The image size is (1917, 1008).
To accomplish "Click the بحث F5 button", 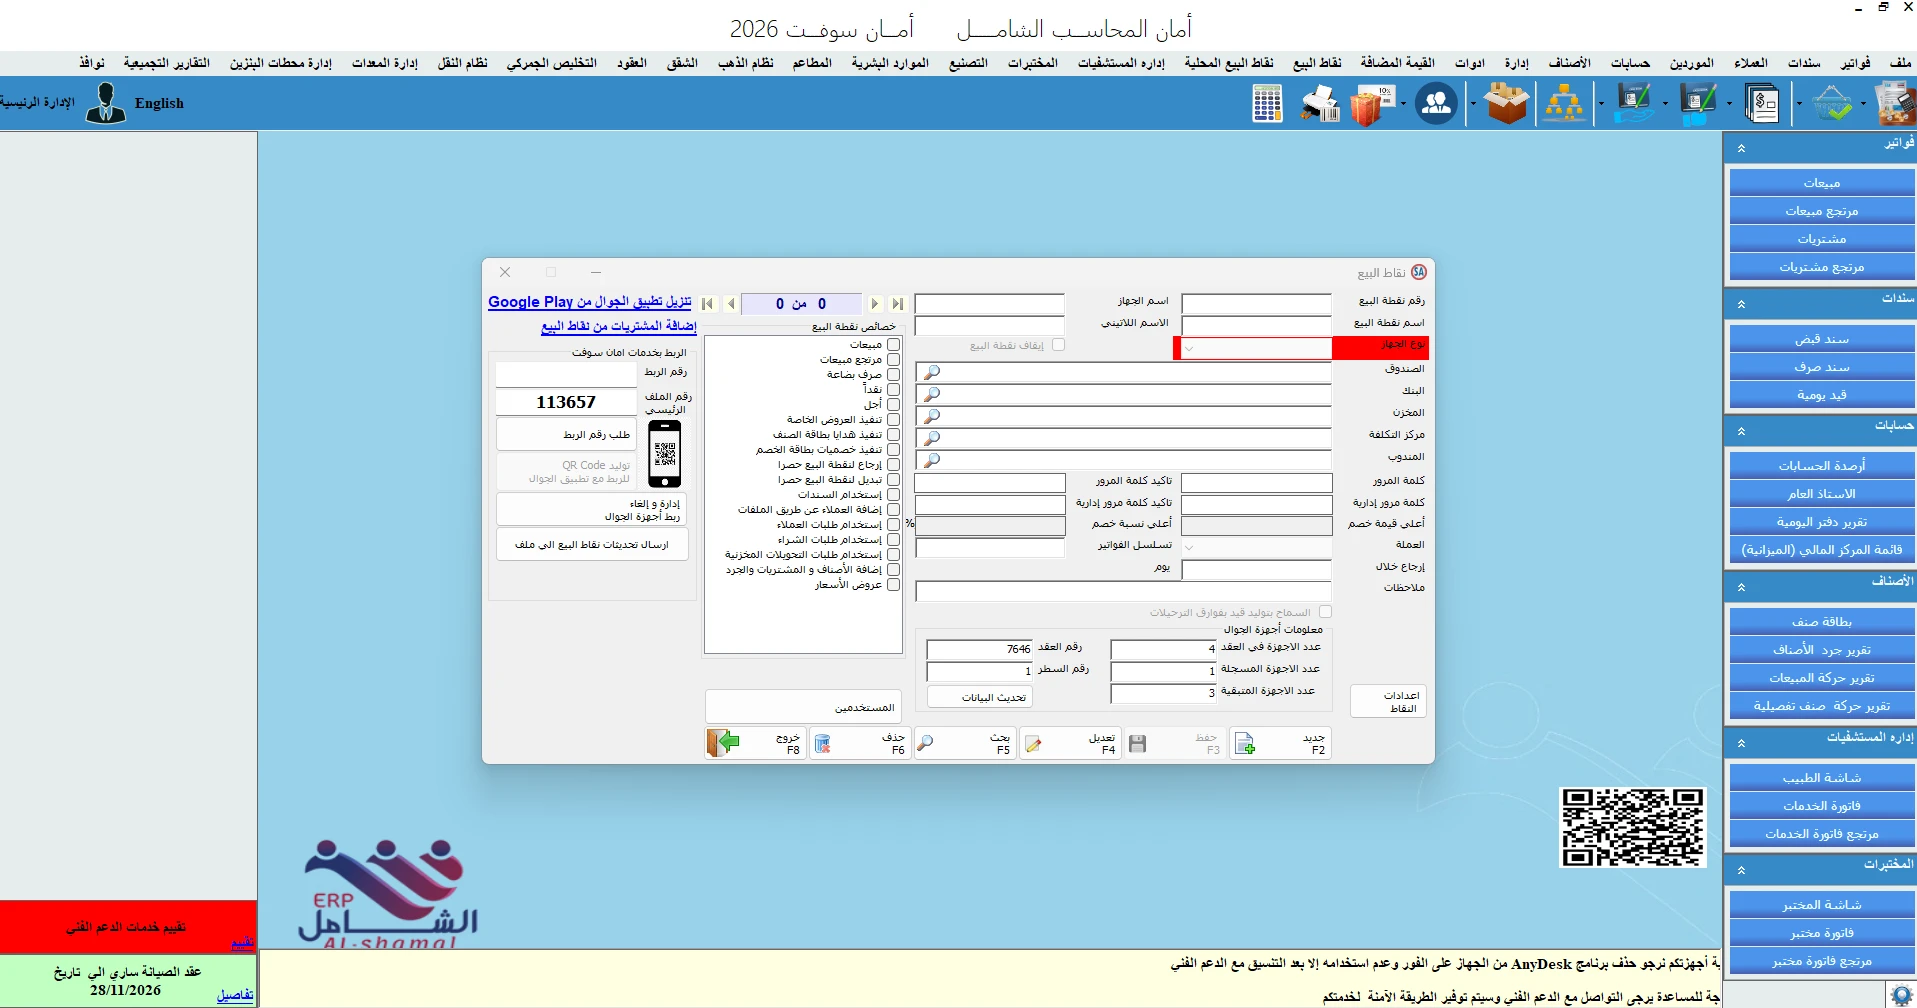I will (964, 743).
